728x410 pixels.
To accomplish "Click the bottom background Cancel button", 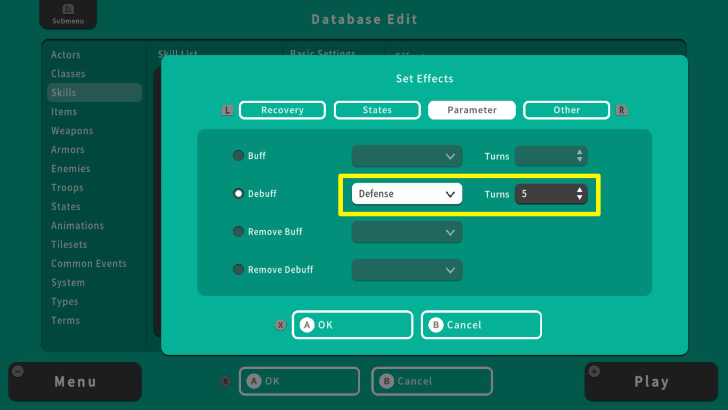I will coord(432,382).
